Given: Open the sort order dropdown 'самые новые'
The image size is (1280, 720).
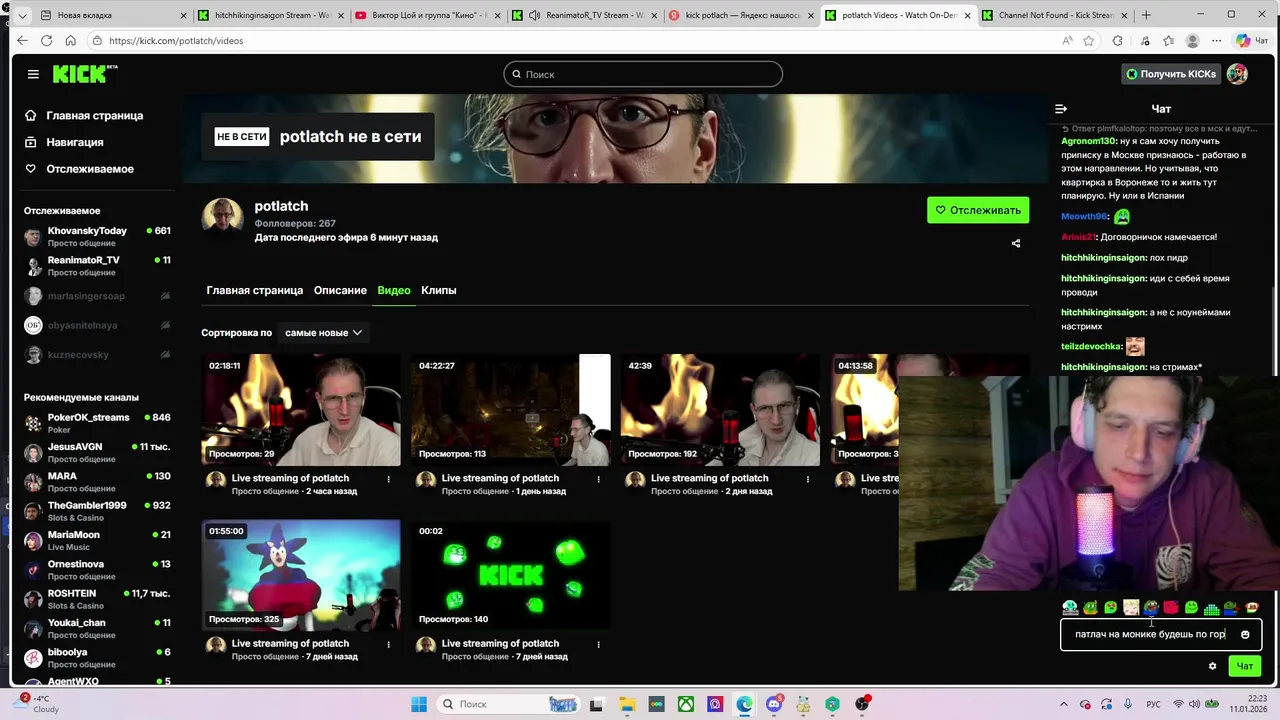Looking at the screenshot, I should click(x=322, y=333).
